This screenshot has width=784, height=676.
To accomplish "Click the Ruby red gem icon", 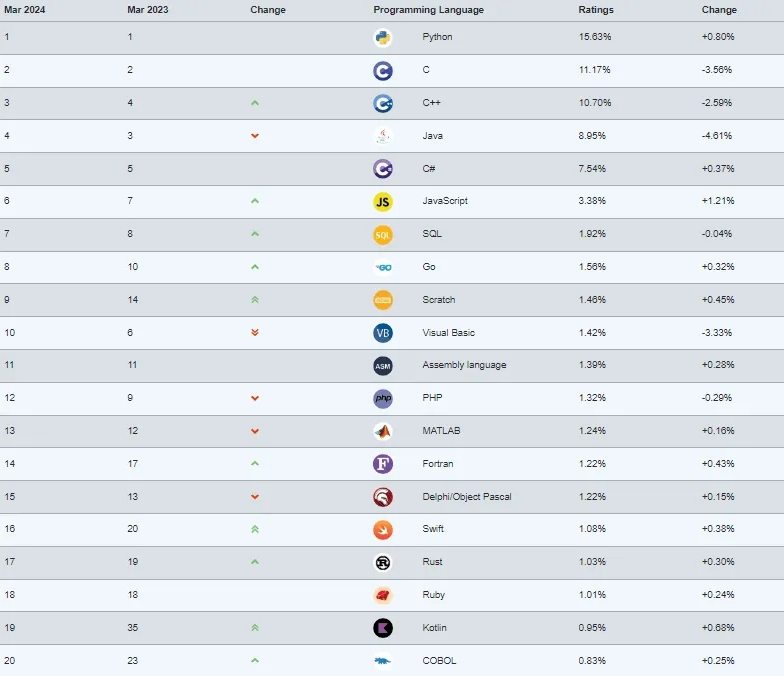I will (x=383, y=595).
